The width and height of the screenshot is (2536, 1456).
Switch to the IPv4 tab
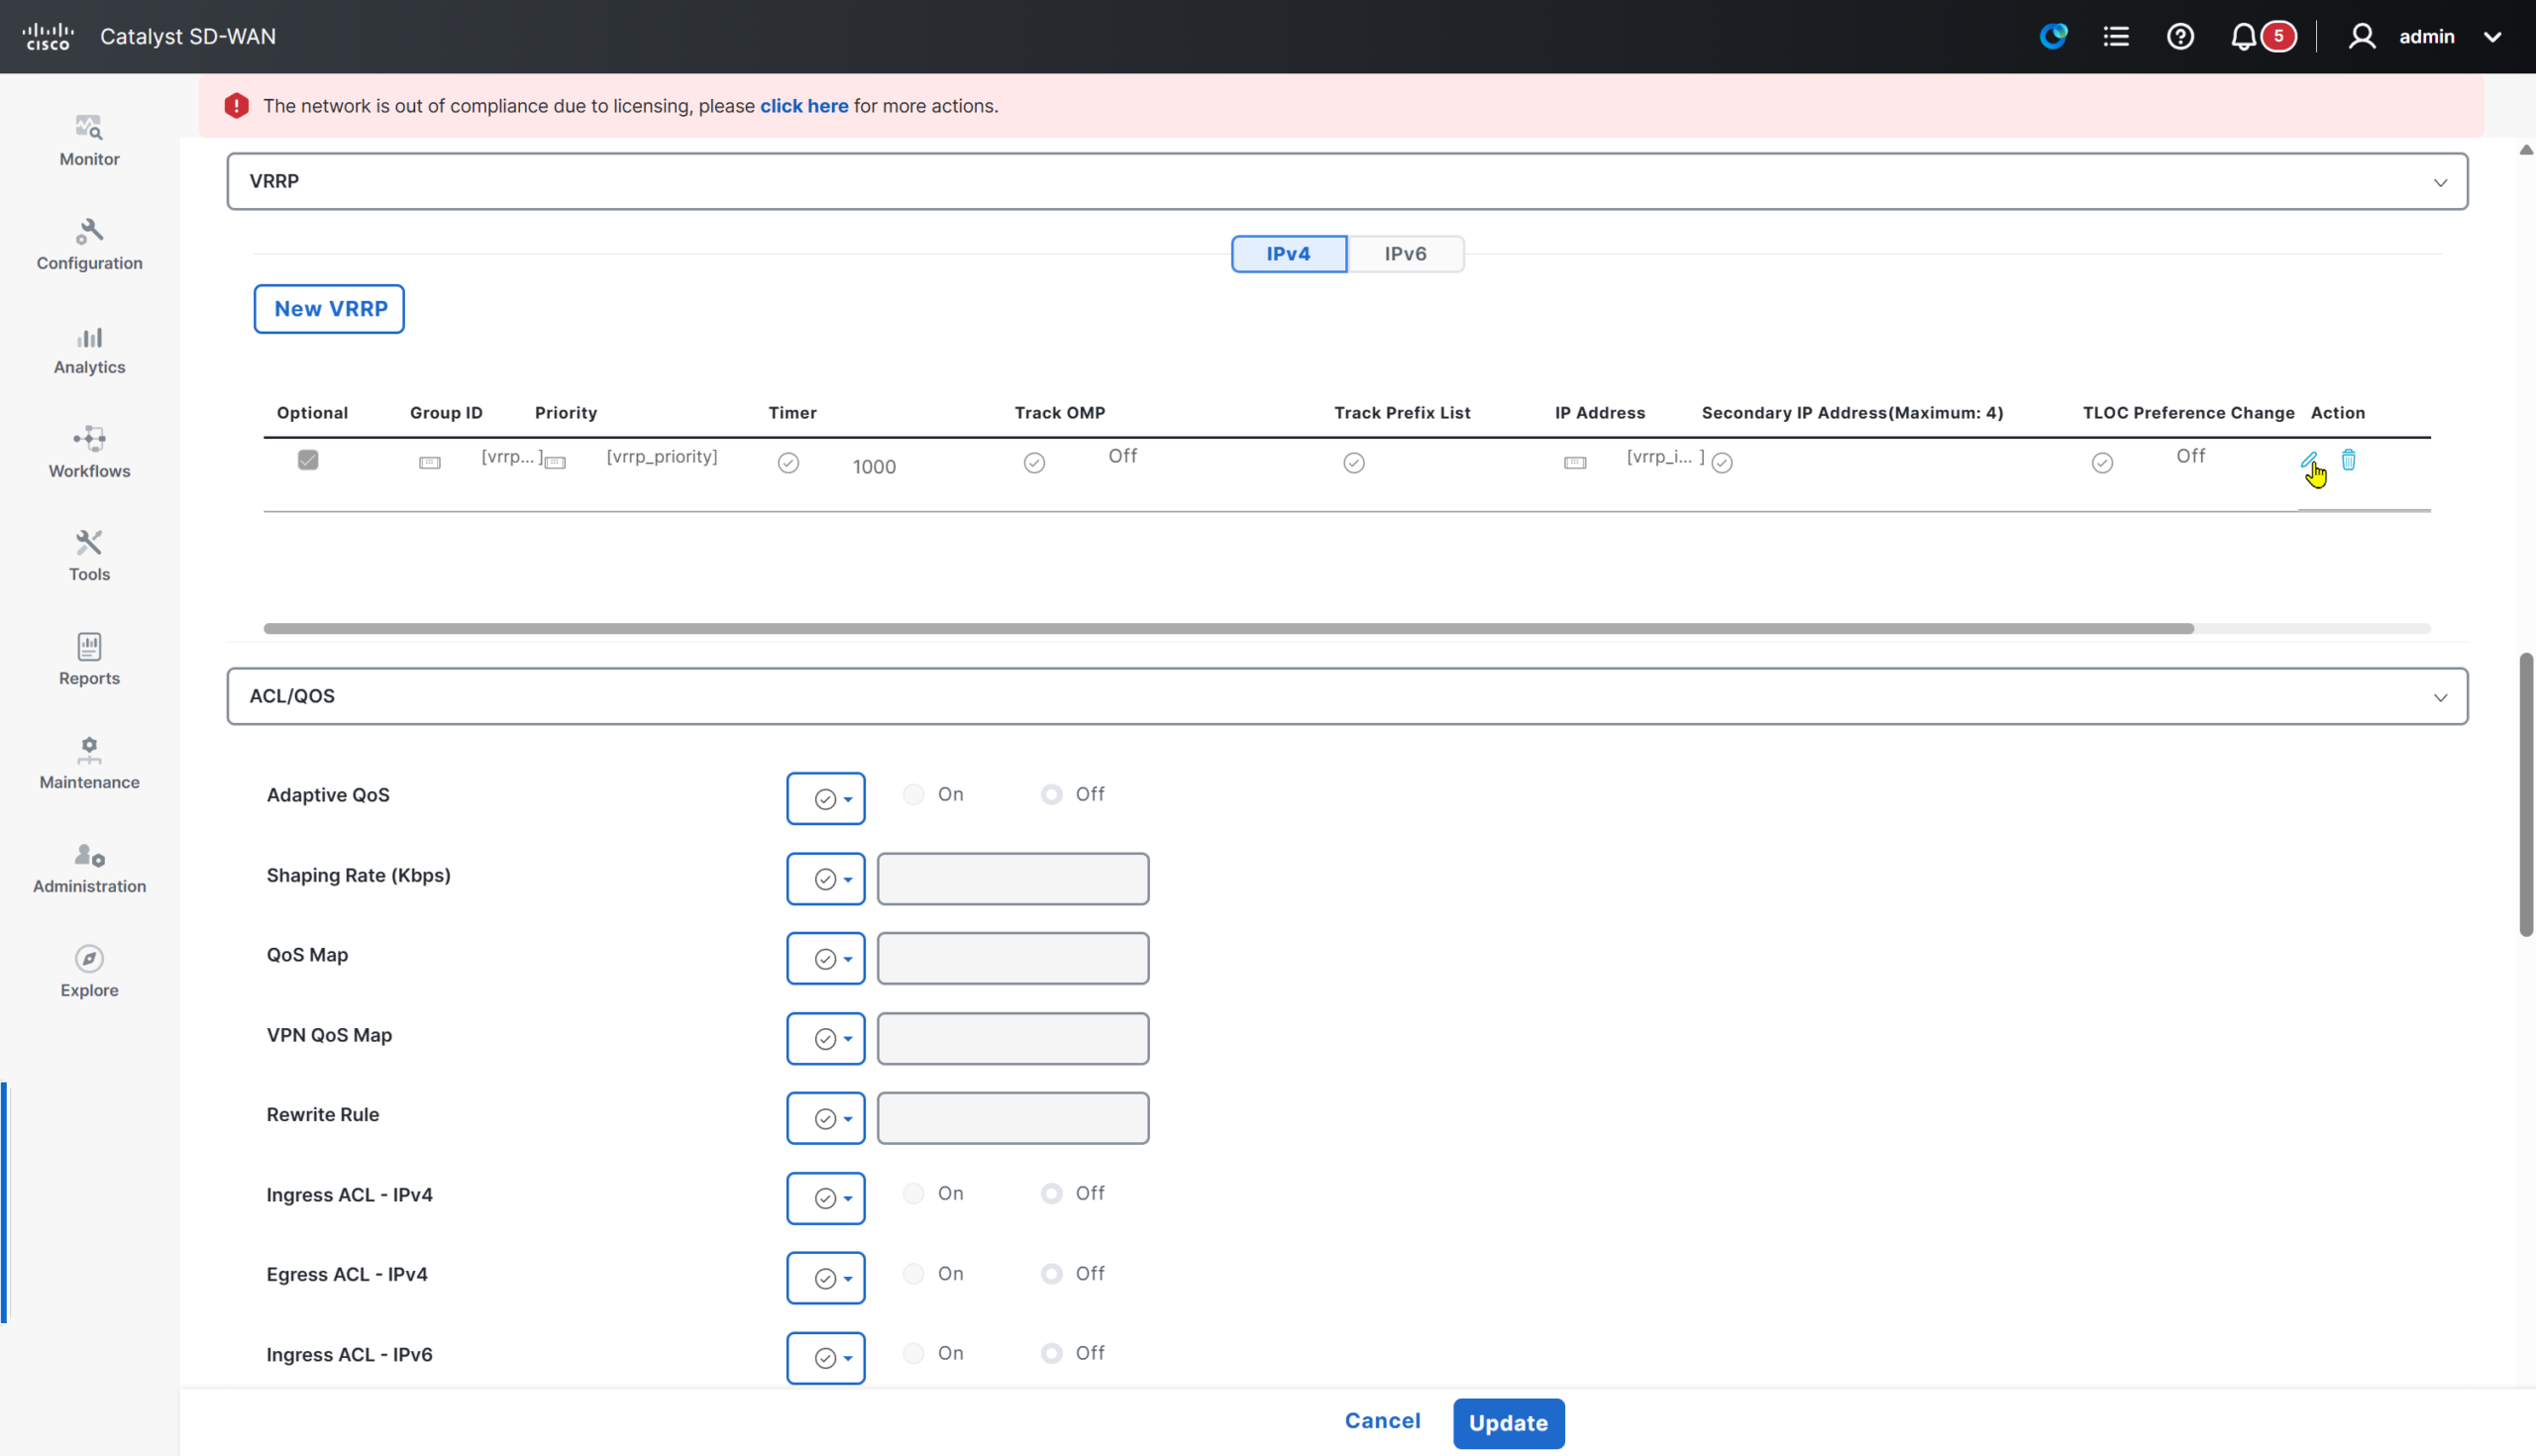[1288, 254]
